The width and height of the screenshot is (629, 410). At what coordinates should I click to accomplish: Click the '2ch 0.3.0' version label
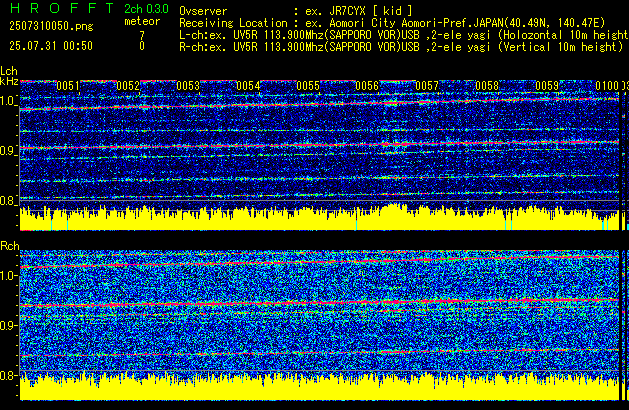click(x=146, y=9)
